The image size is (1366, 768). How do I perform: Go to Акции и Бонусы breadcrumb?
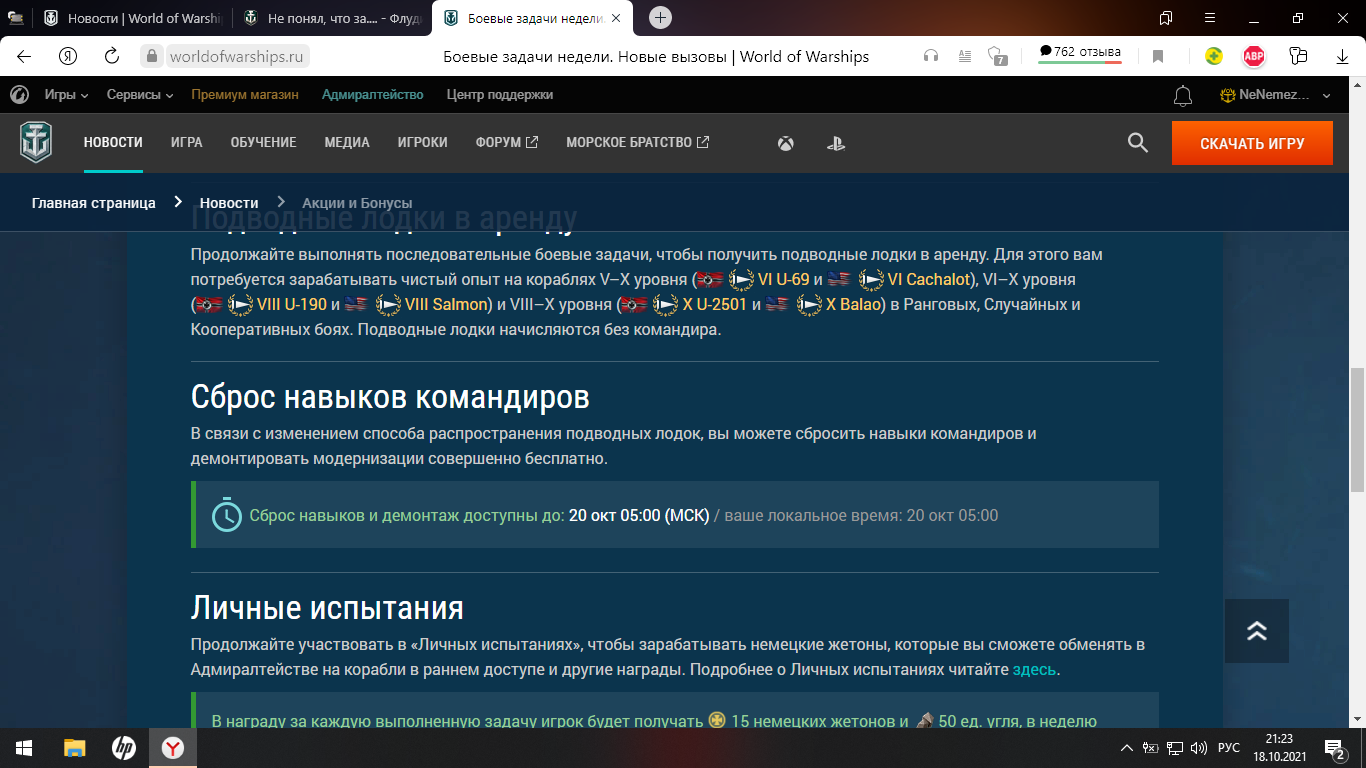(357, 203)
